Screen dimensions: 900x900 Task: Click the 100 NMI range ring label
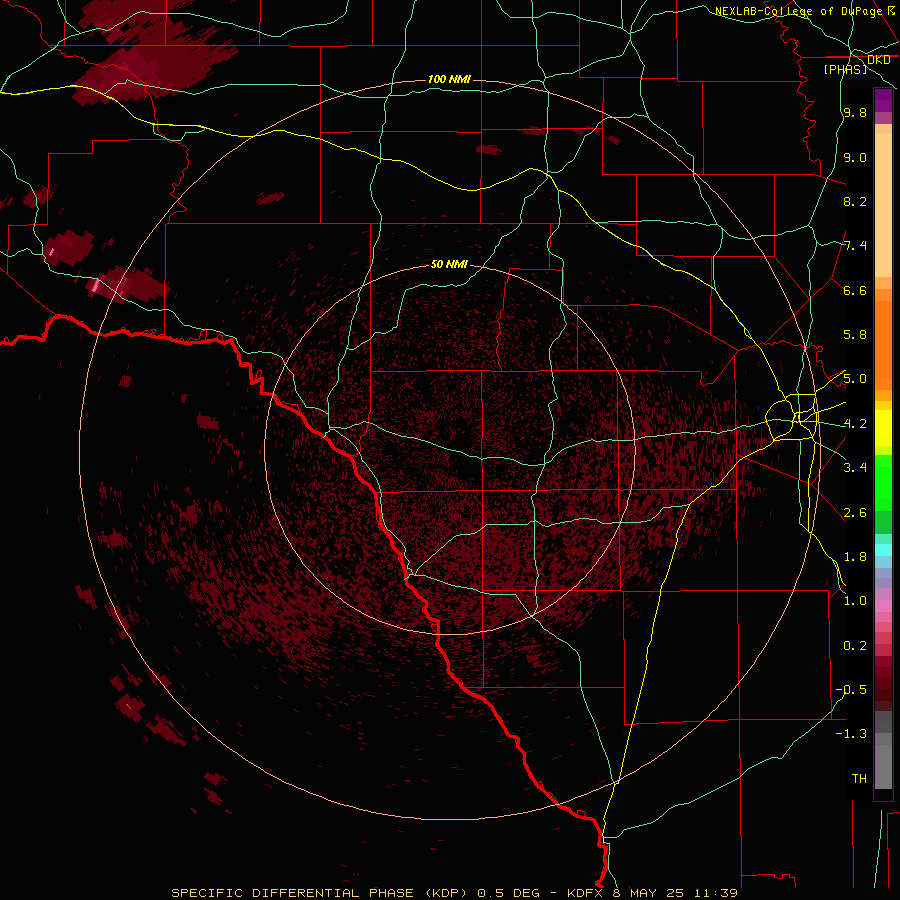coord(449,79)
